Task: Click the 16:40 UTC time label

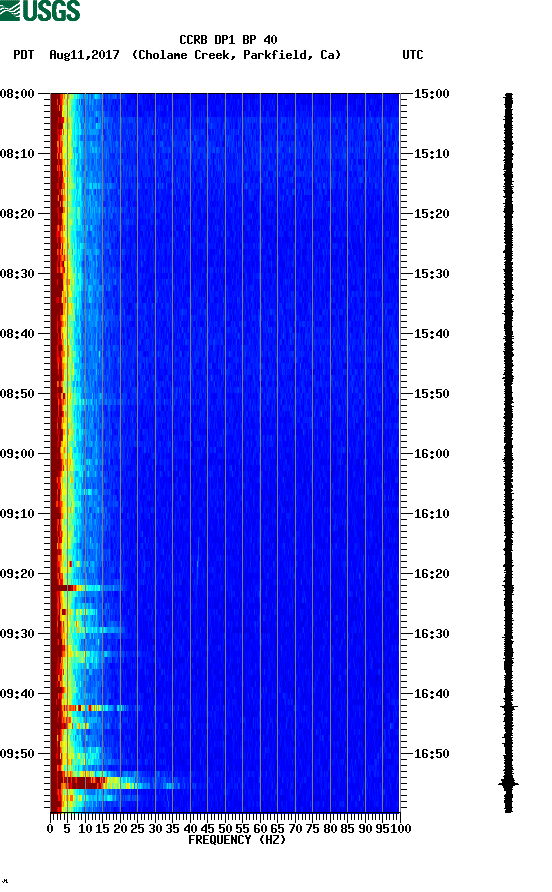Action: (x=431, y=694)
